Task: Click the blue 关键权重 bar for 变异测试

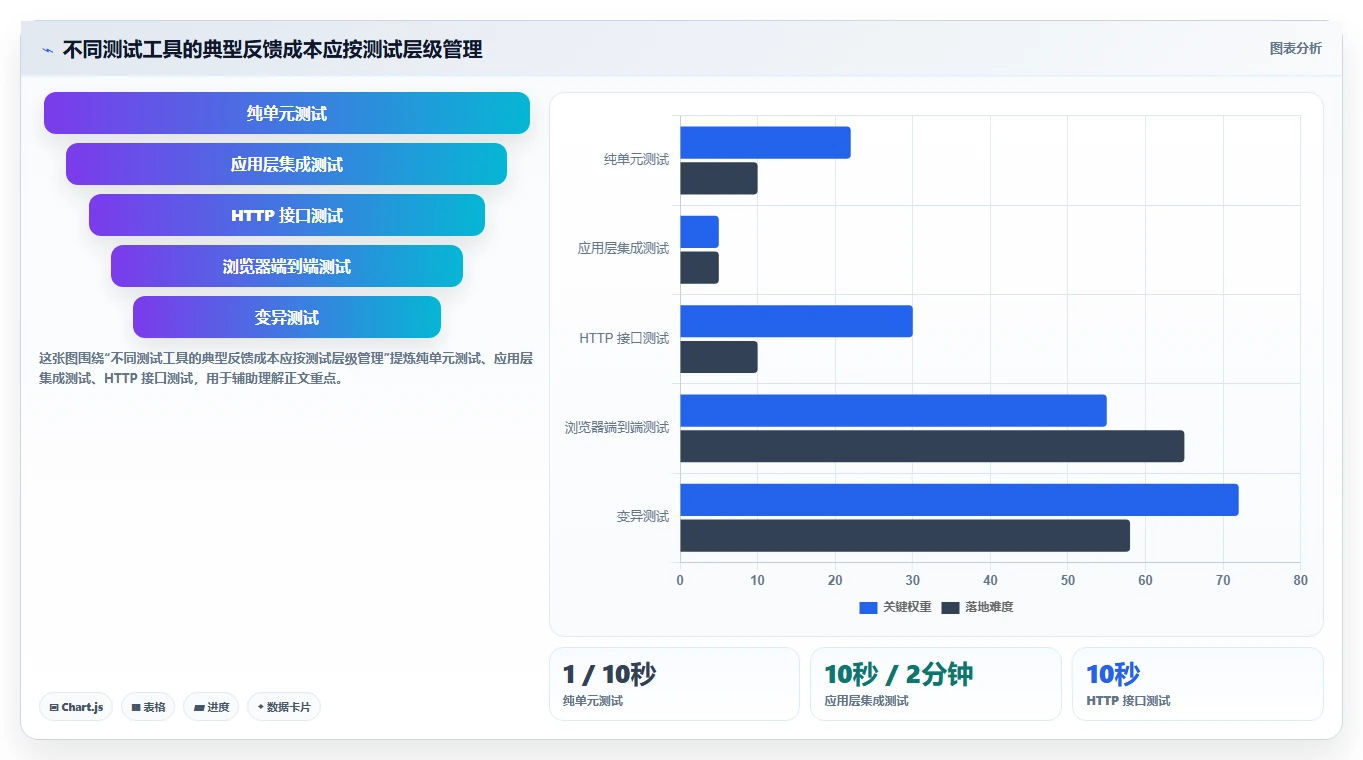Action: click(x=959, y=500)
